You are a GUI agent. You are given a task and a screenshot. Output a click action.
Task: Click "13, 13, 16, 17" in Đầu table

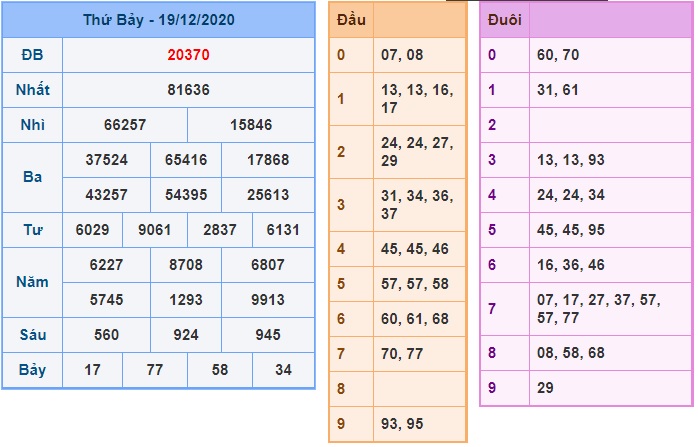(x=417, y=99)
